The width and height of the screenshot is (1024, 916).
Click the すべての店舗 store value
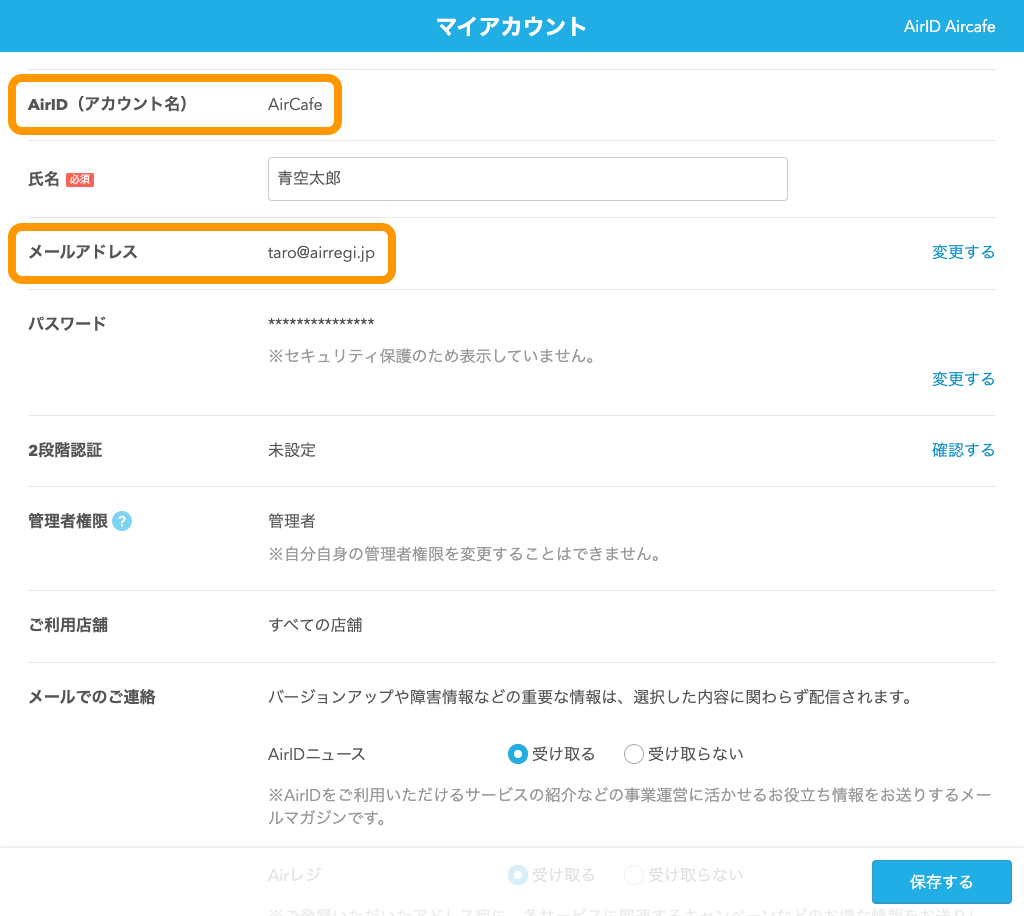coord(315,625)
